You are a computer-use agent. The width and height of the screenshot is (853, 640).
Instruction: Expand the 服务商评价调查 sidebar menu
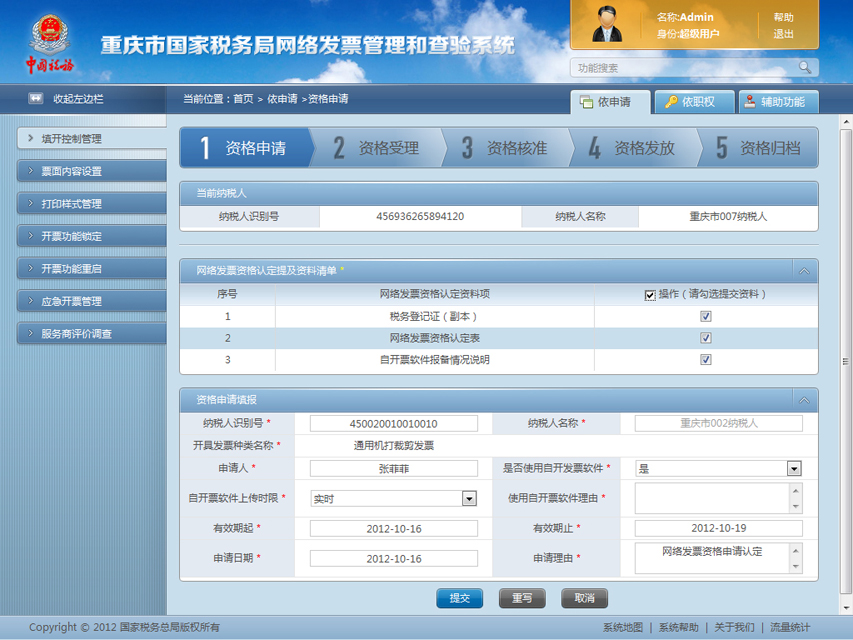coord(92,333)
